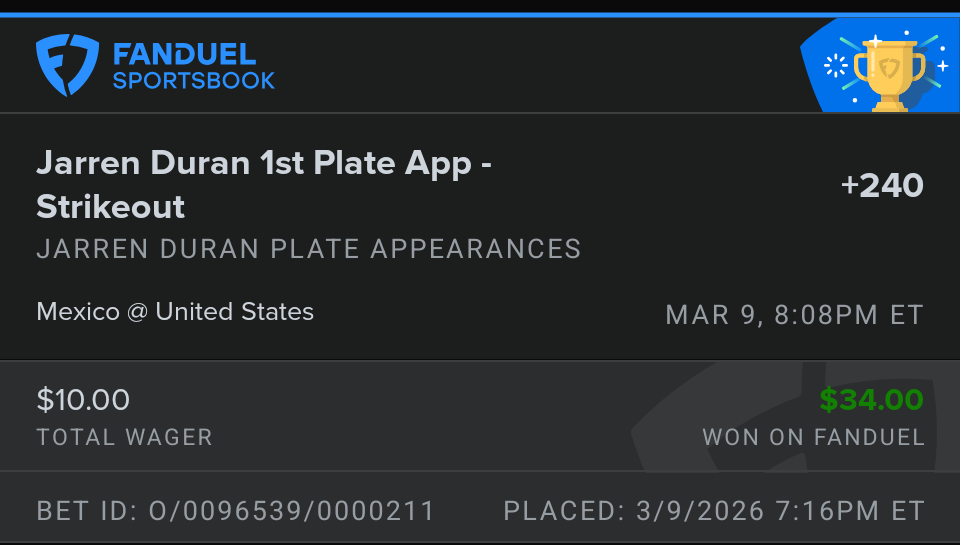This screenshot has height=545, width=960.
Task: Click the Strikeout word in bet title
Action: pos(110,206)
